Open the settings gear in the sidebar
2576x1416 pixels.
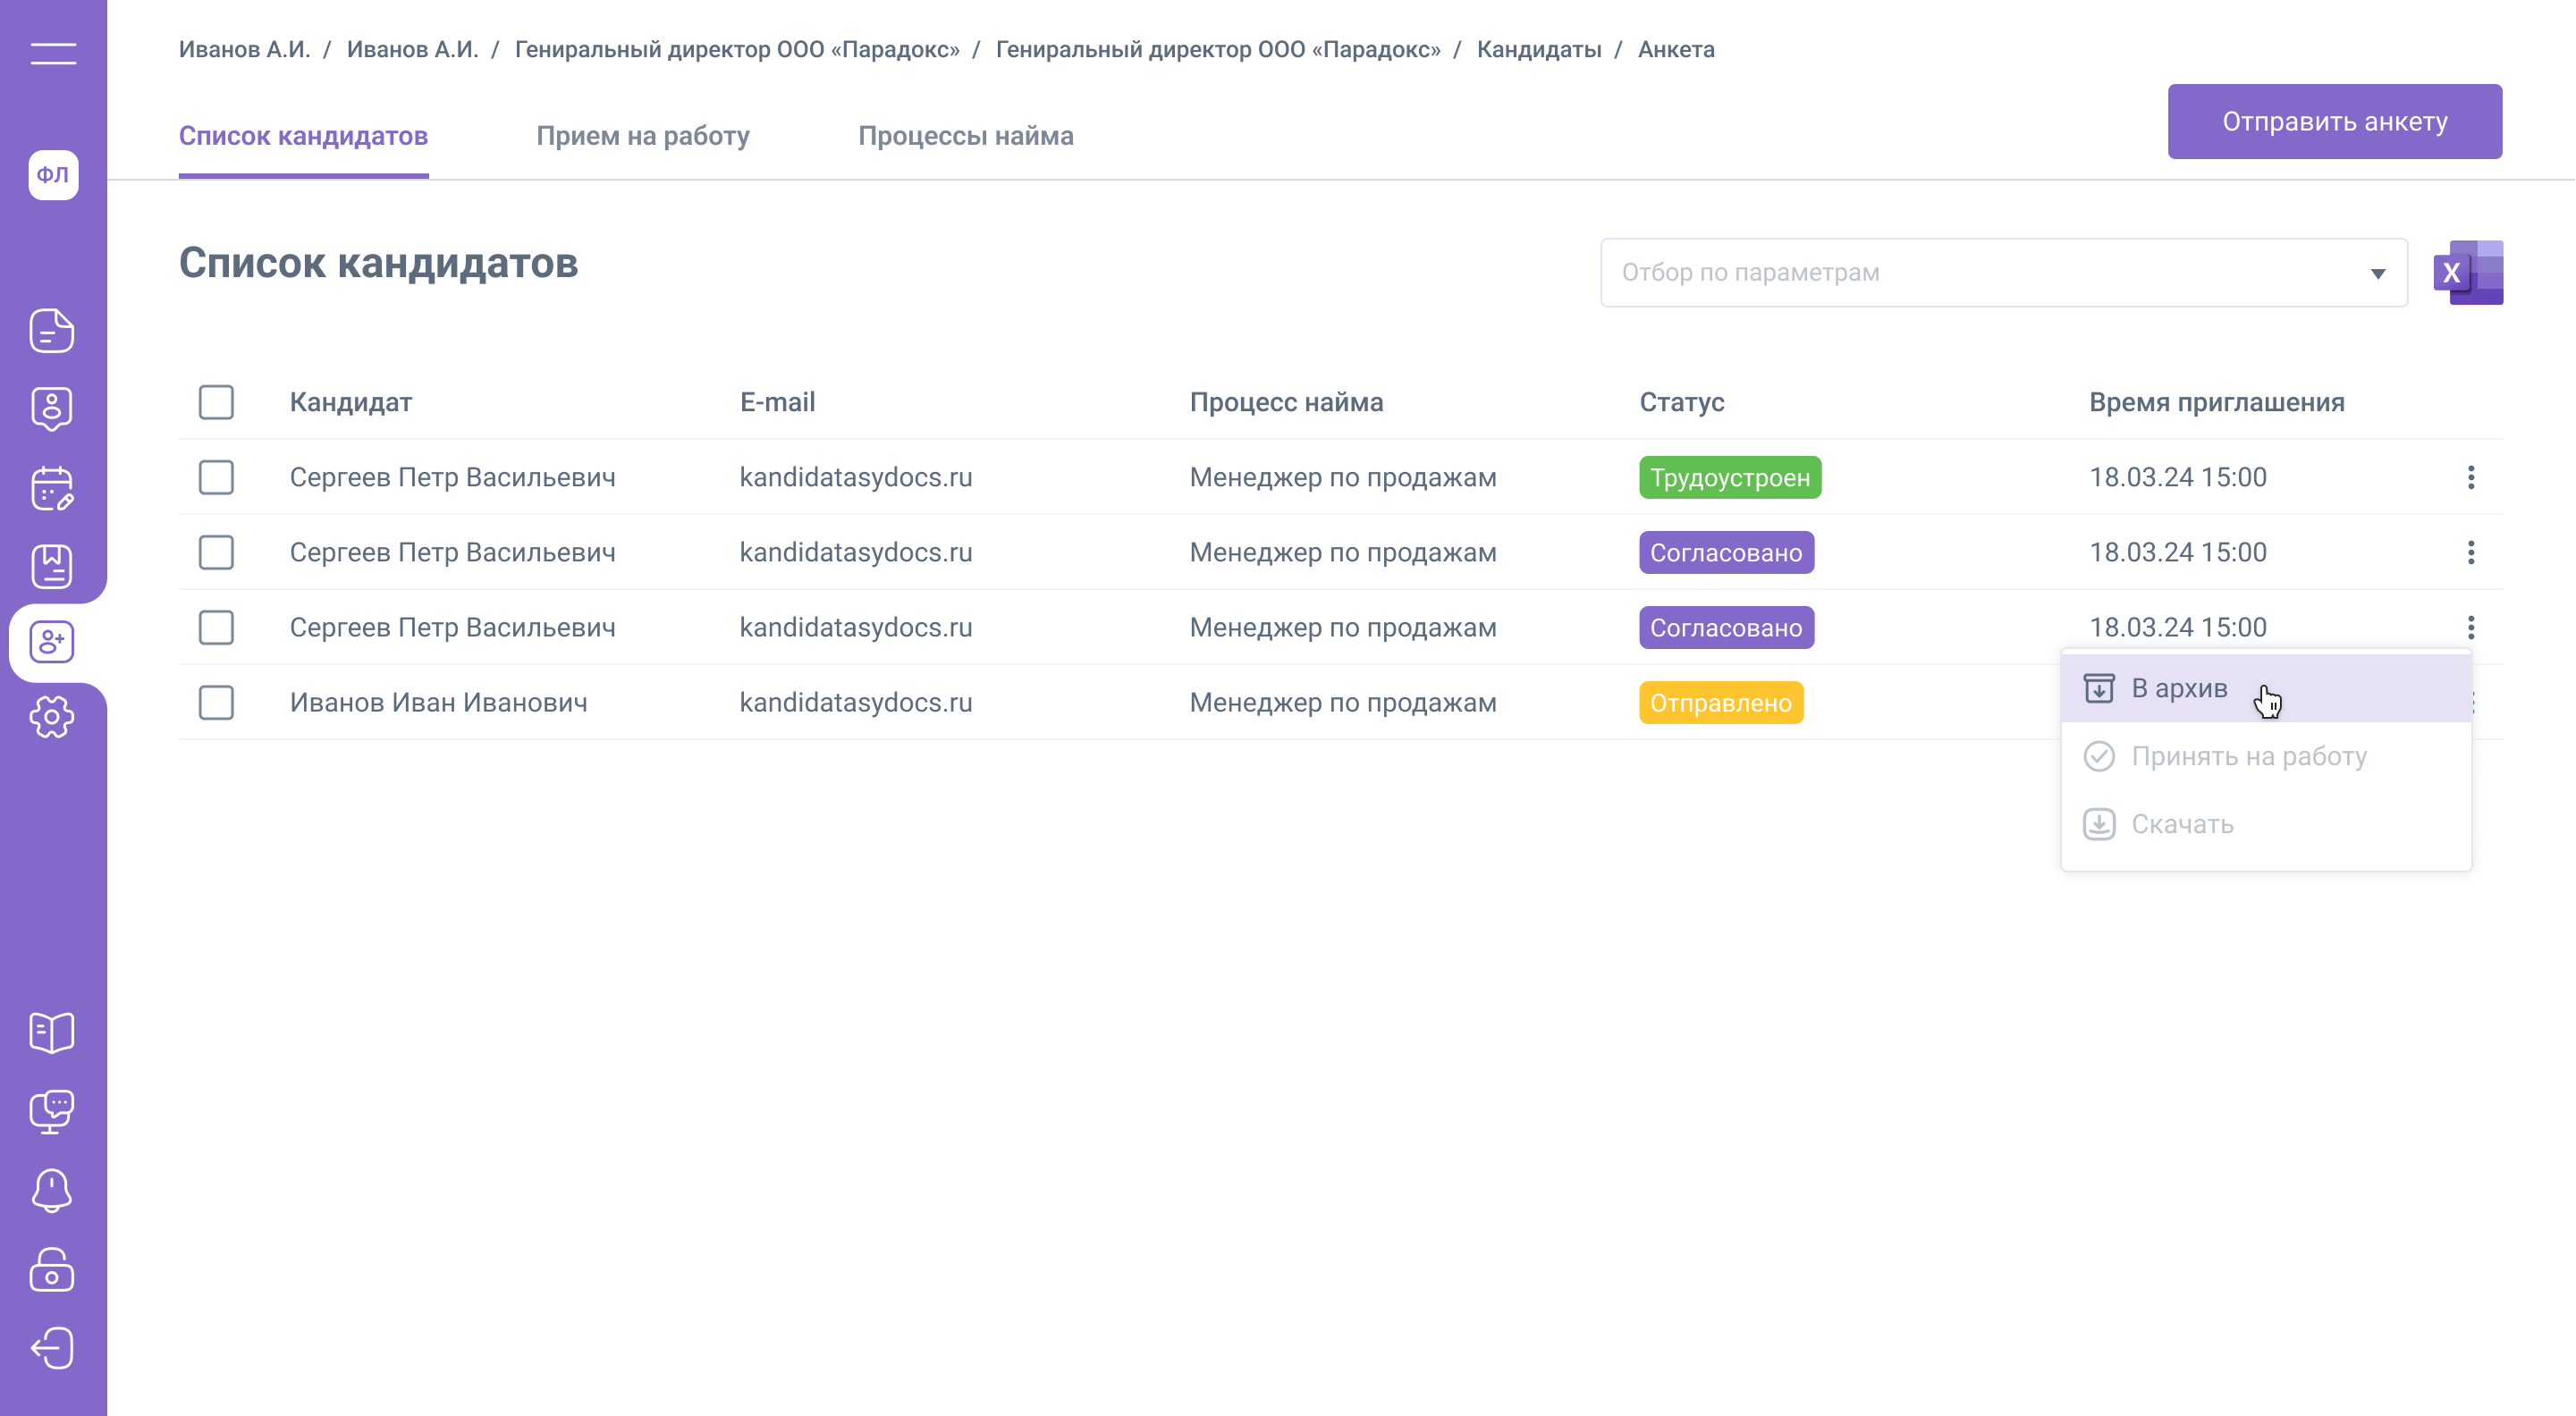(52, 717)
